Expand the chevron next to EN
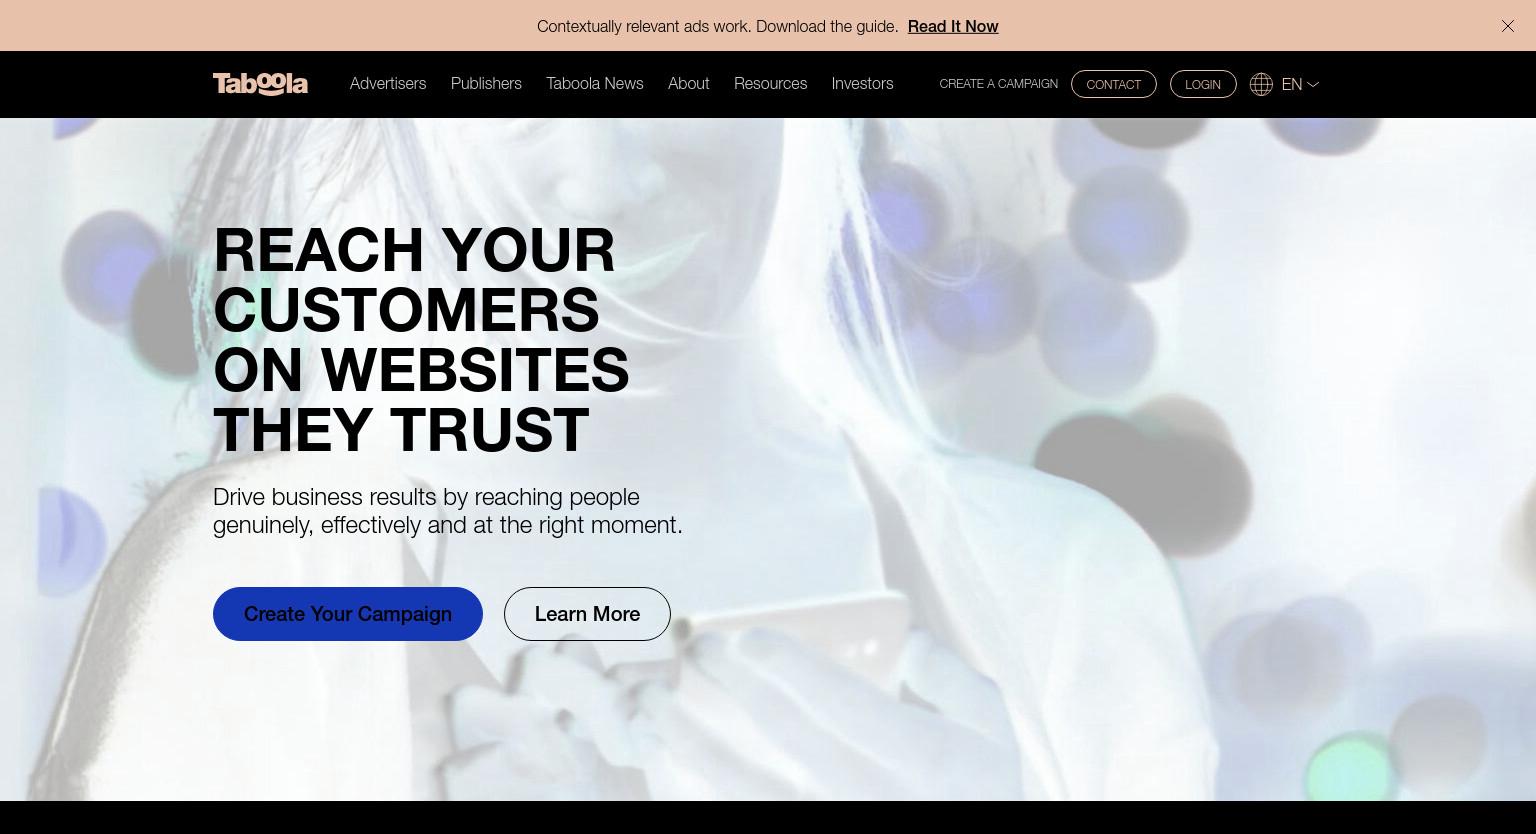The image size is (1536, 834). tap(1313, 85)
